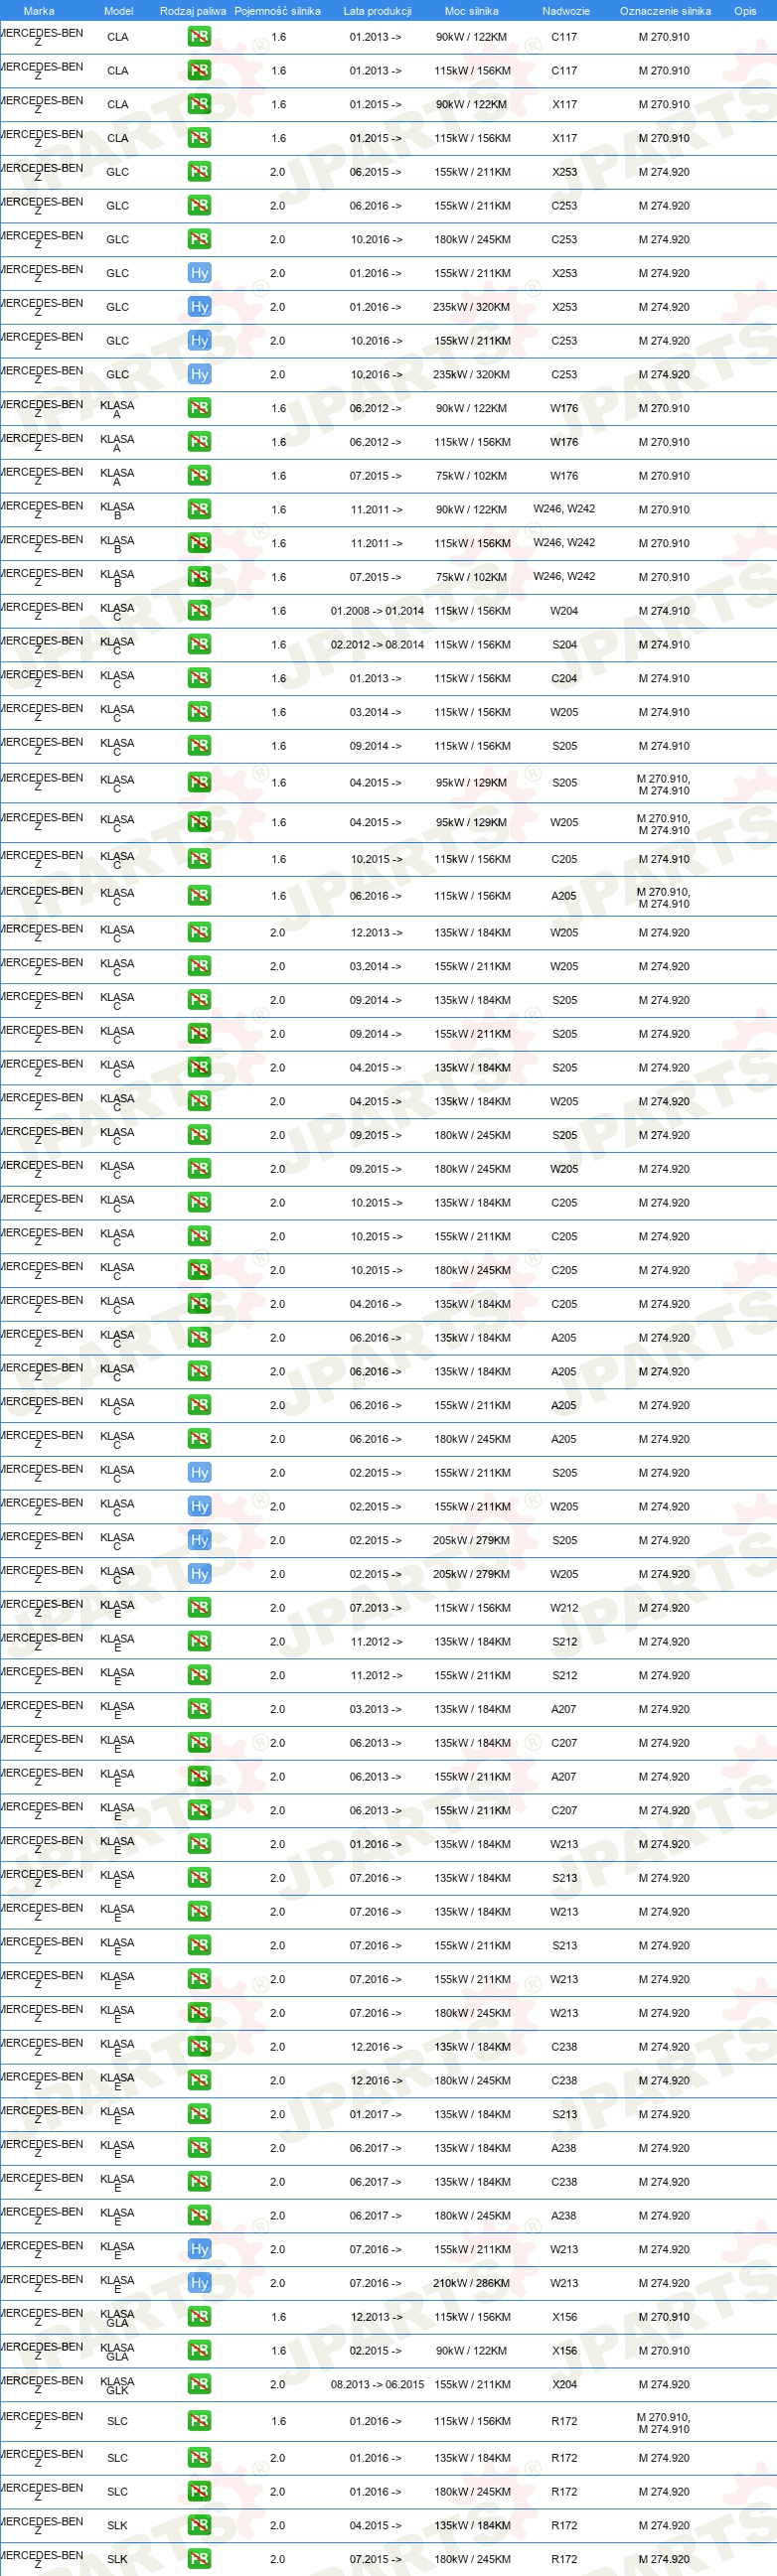This screenshot has width=777, height=2576.
Task: Click M 274.910 cell in Klasa C W204 row
Action: pos(664,611)
